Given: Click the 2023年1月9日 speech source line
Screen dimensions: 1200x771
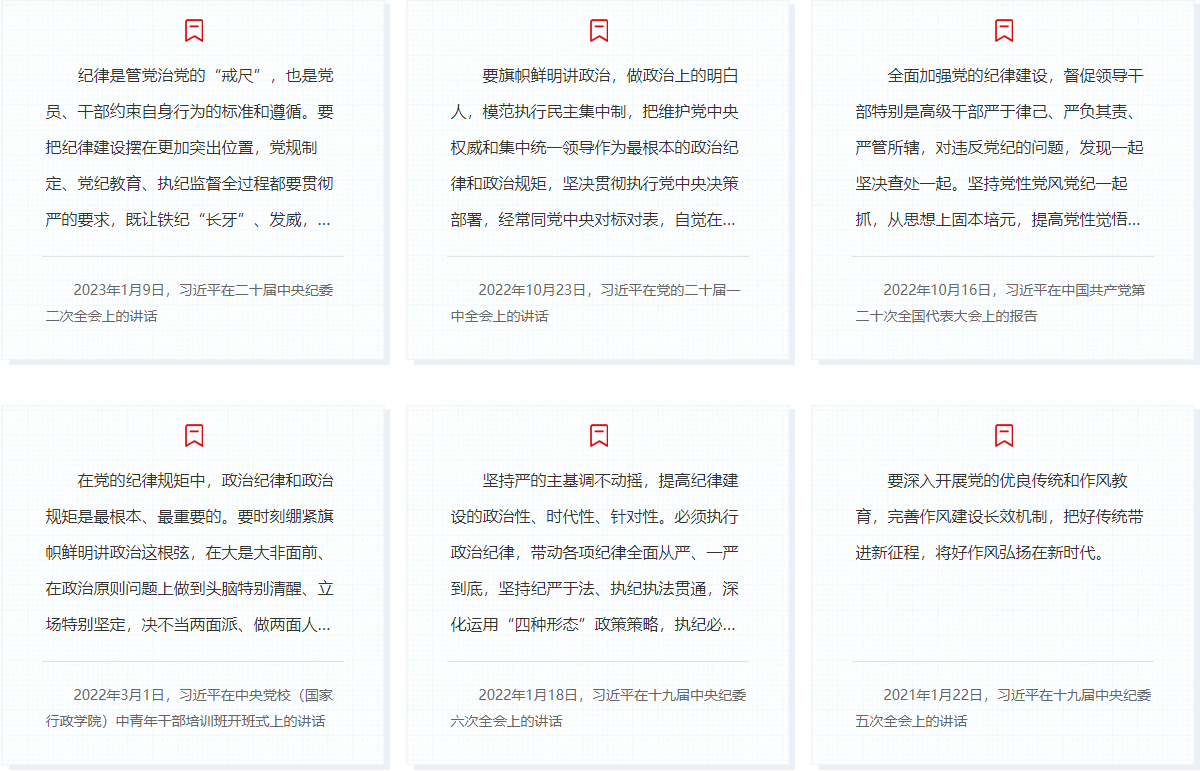Looking at the screenshot, I should (x=190, y=303).
